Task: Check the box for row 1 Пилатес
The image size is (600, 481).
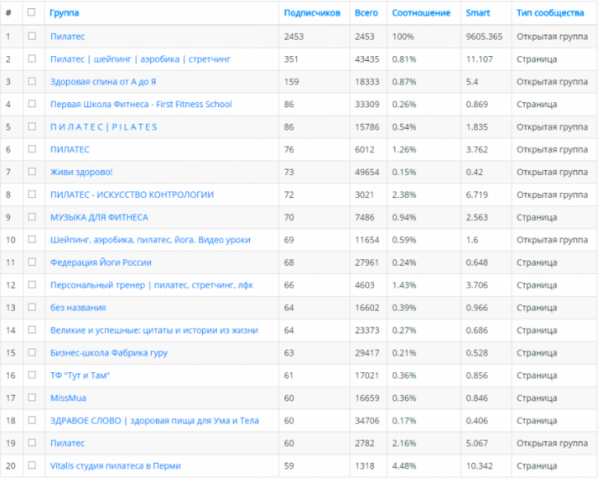Action: (x=32, y=36)
